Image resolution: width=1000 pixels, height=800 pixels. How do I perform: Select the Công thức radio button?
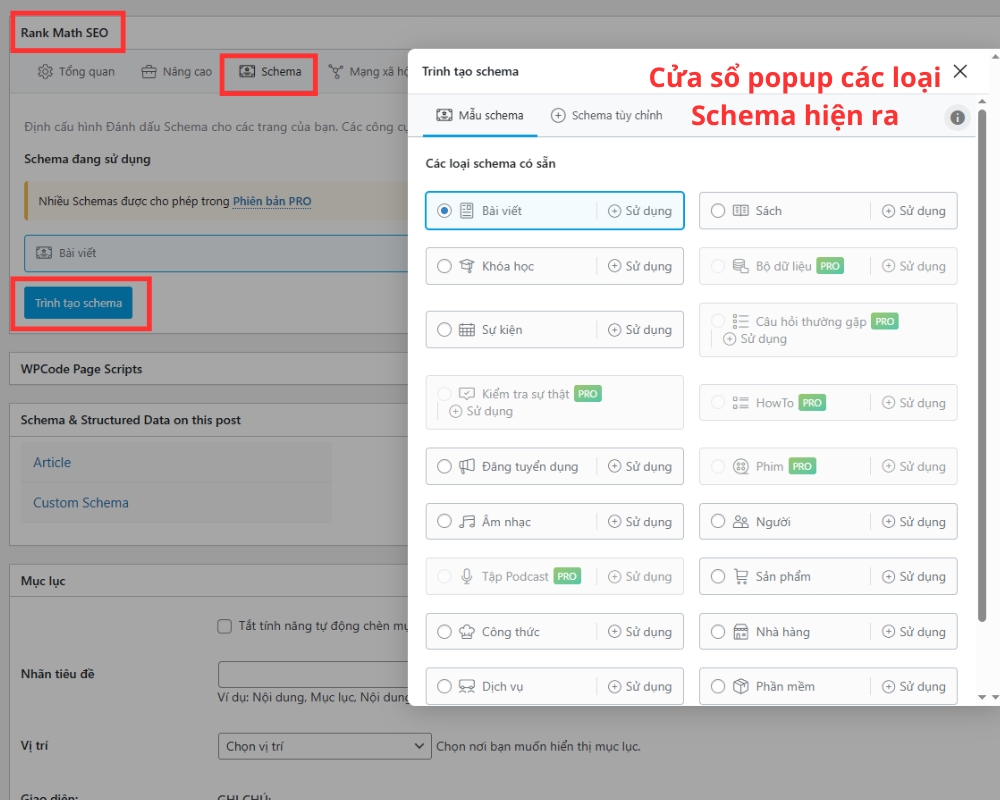[445, 632]
